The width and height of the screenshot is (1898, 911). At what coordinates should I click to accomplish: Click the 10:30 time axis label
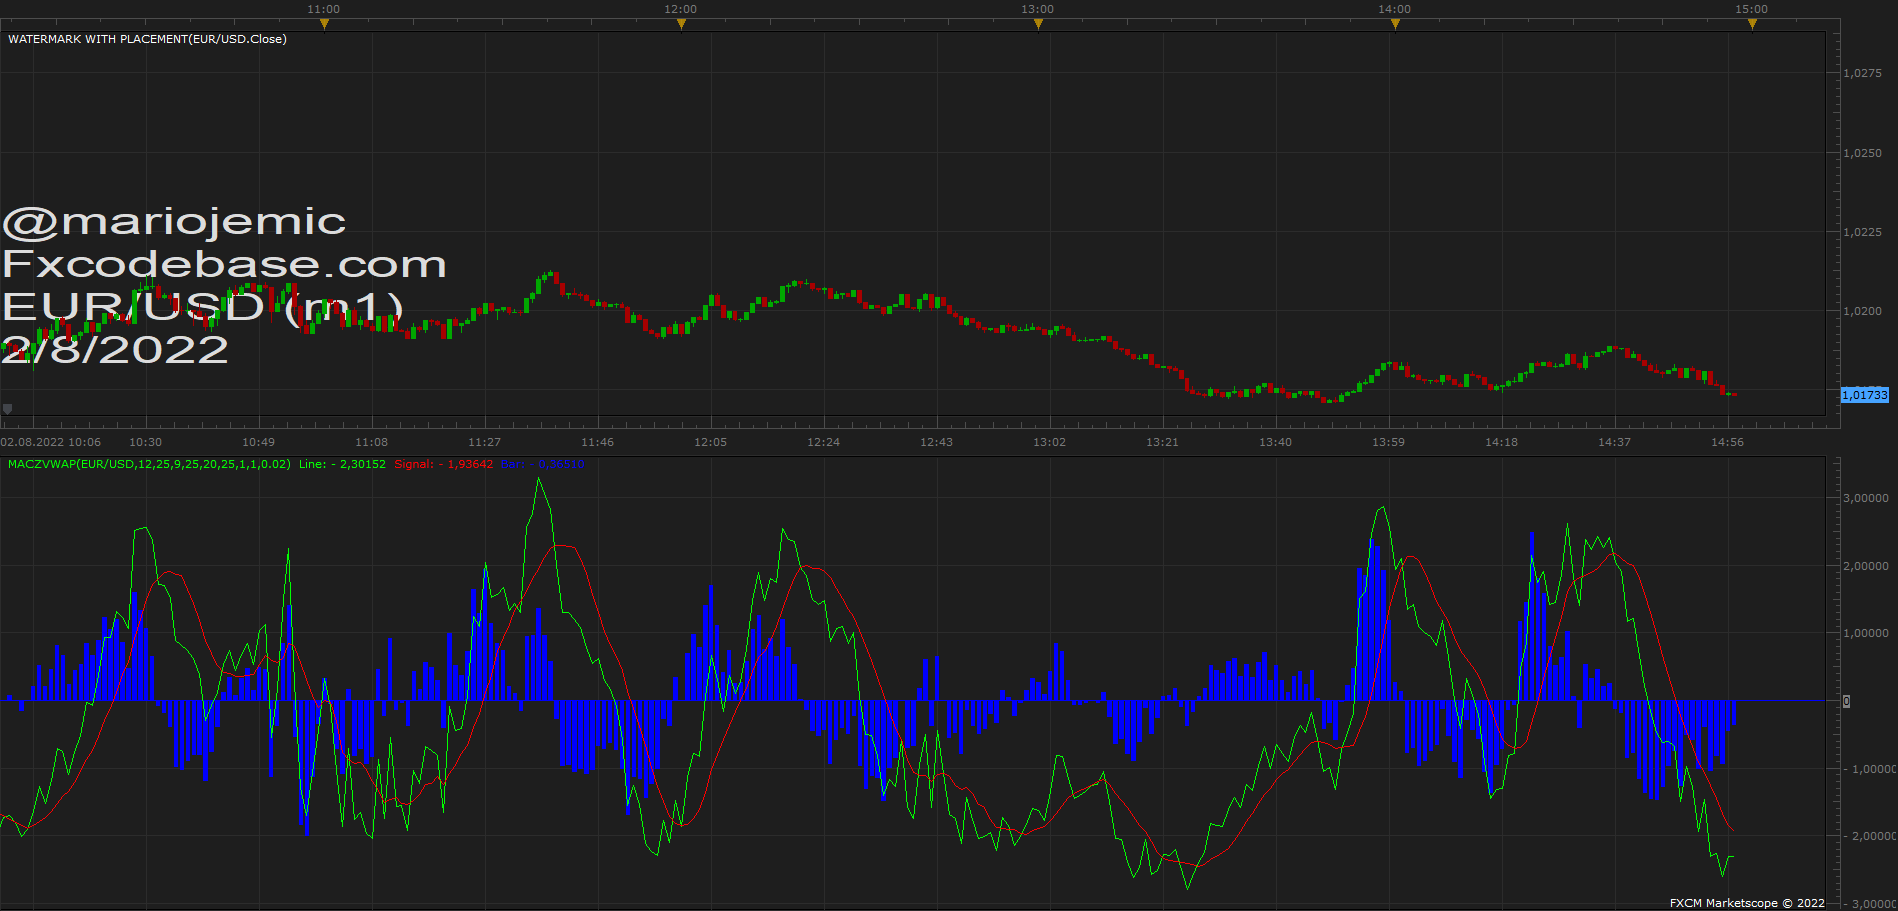tap(146, 442)
